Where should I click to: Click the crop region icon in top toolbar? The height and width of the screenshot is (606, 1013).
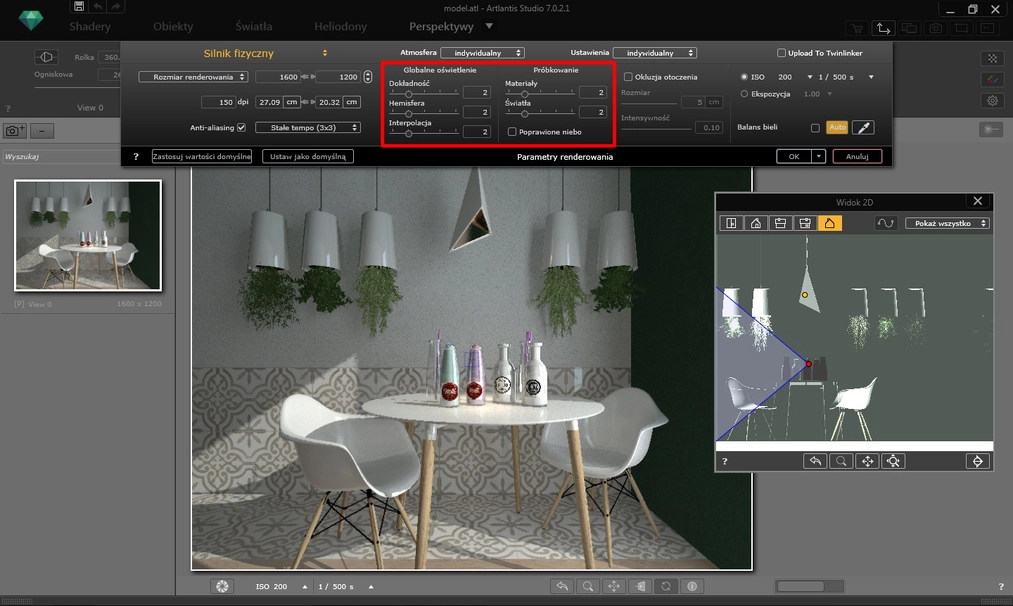coord(962,28)
